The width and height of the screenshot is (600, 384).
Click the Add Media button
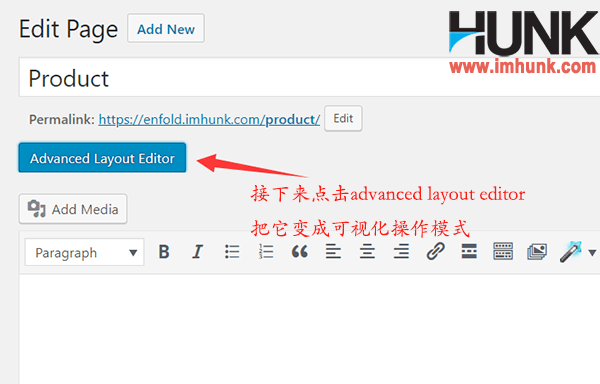73,209
